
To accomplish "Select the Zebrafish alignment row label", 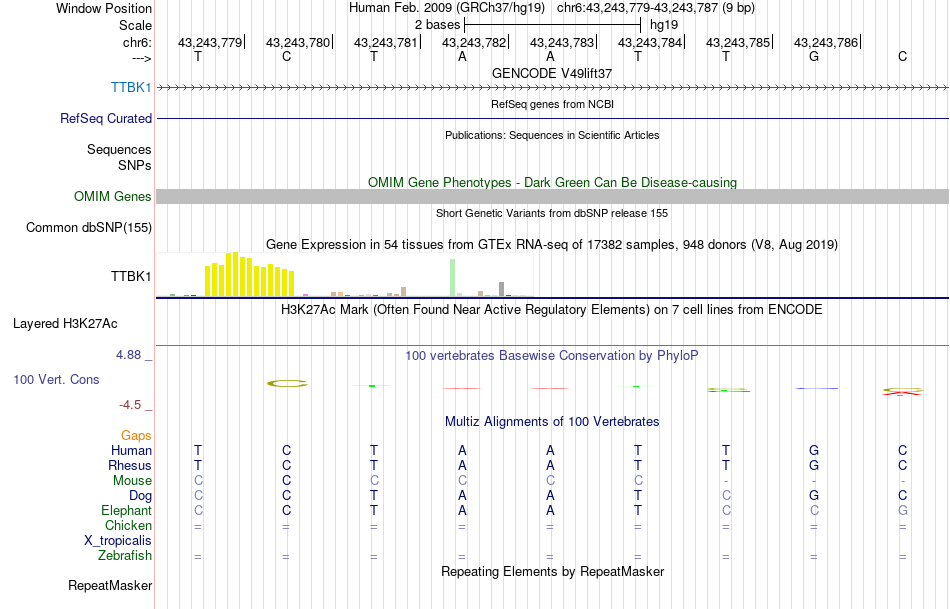I will 125,555.
